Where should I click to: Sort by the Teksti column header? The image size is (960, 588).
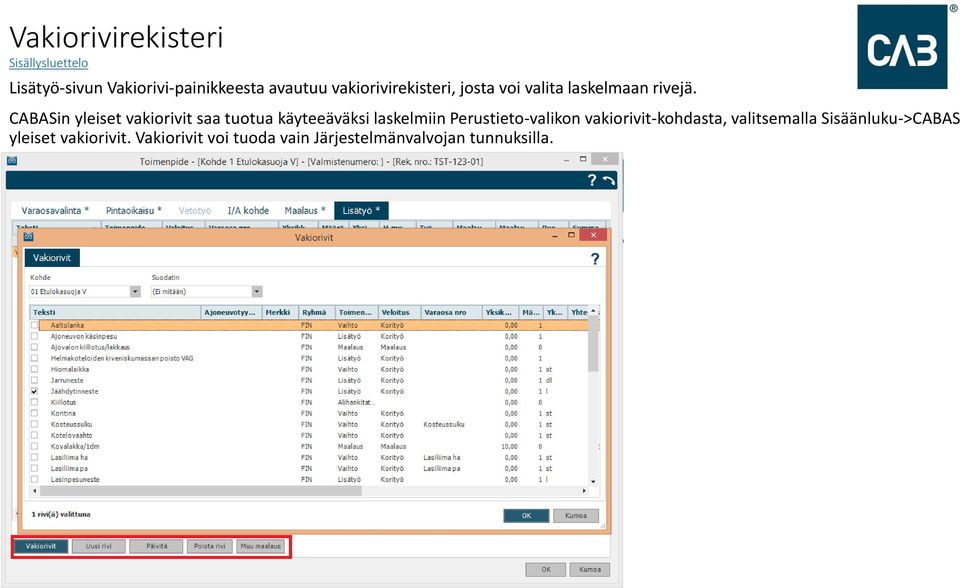coord(116,312)
